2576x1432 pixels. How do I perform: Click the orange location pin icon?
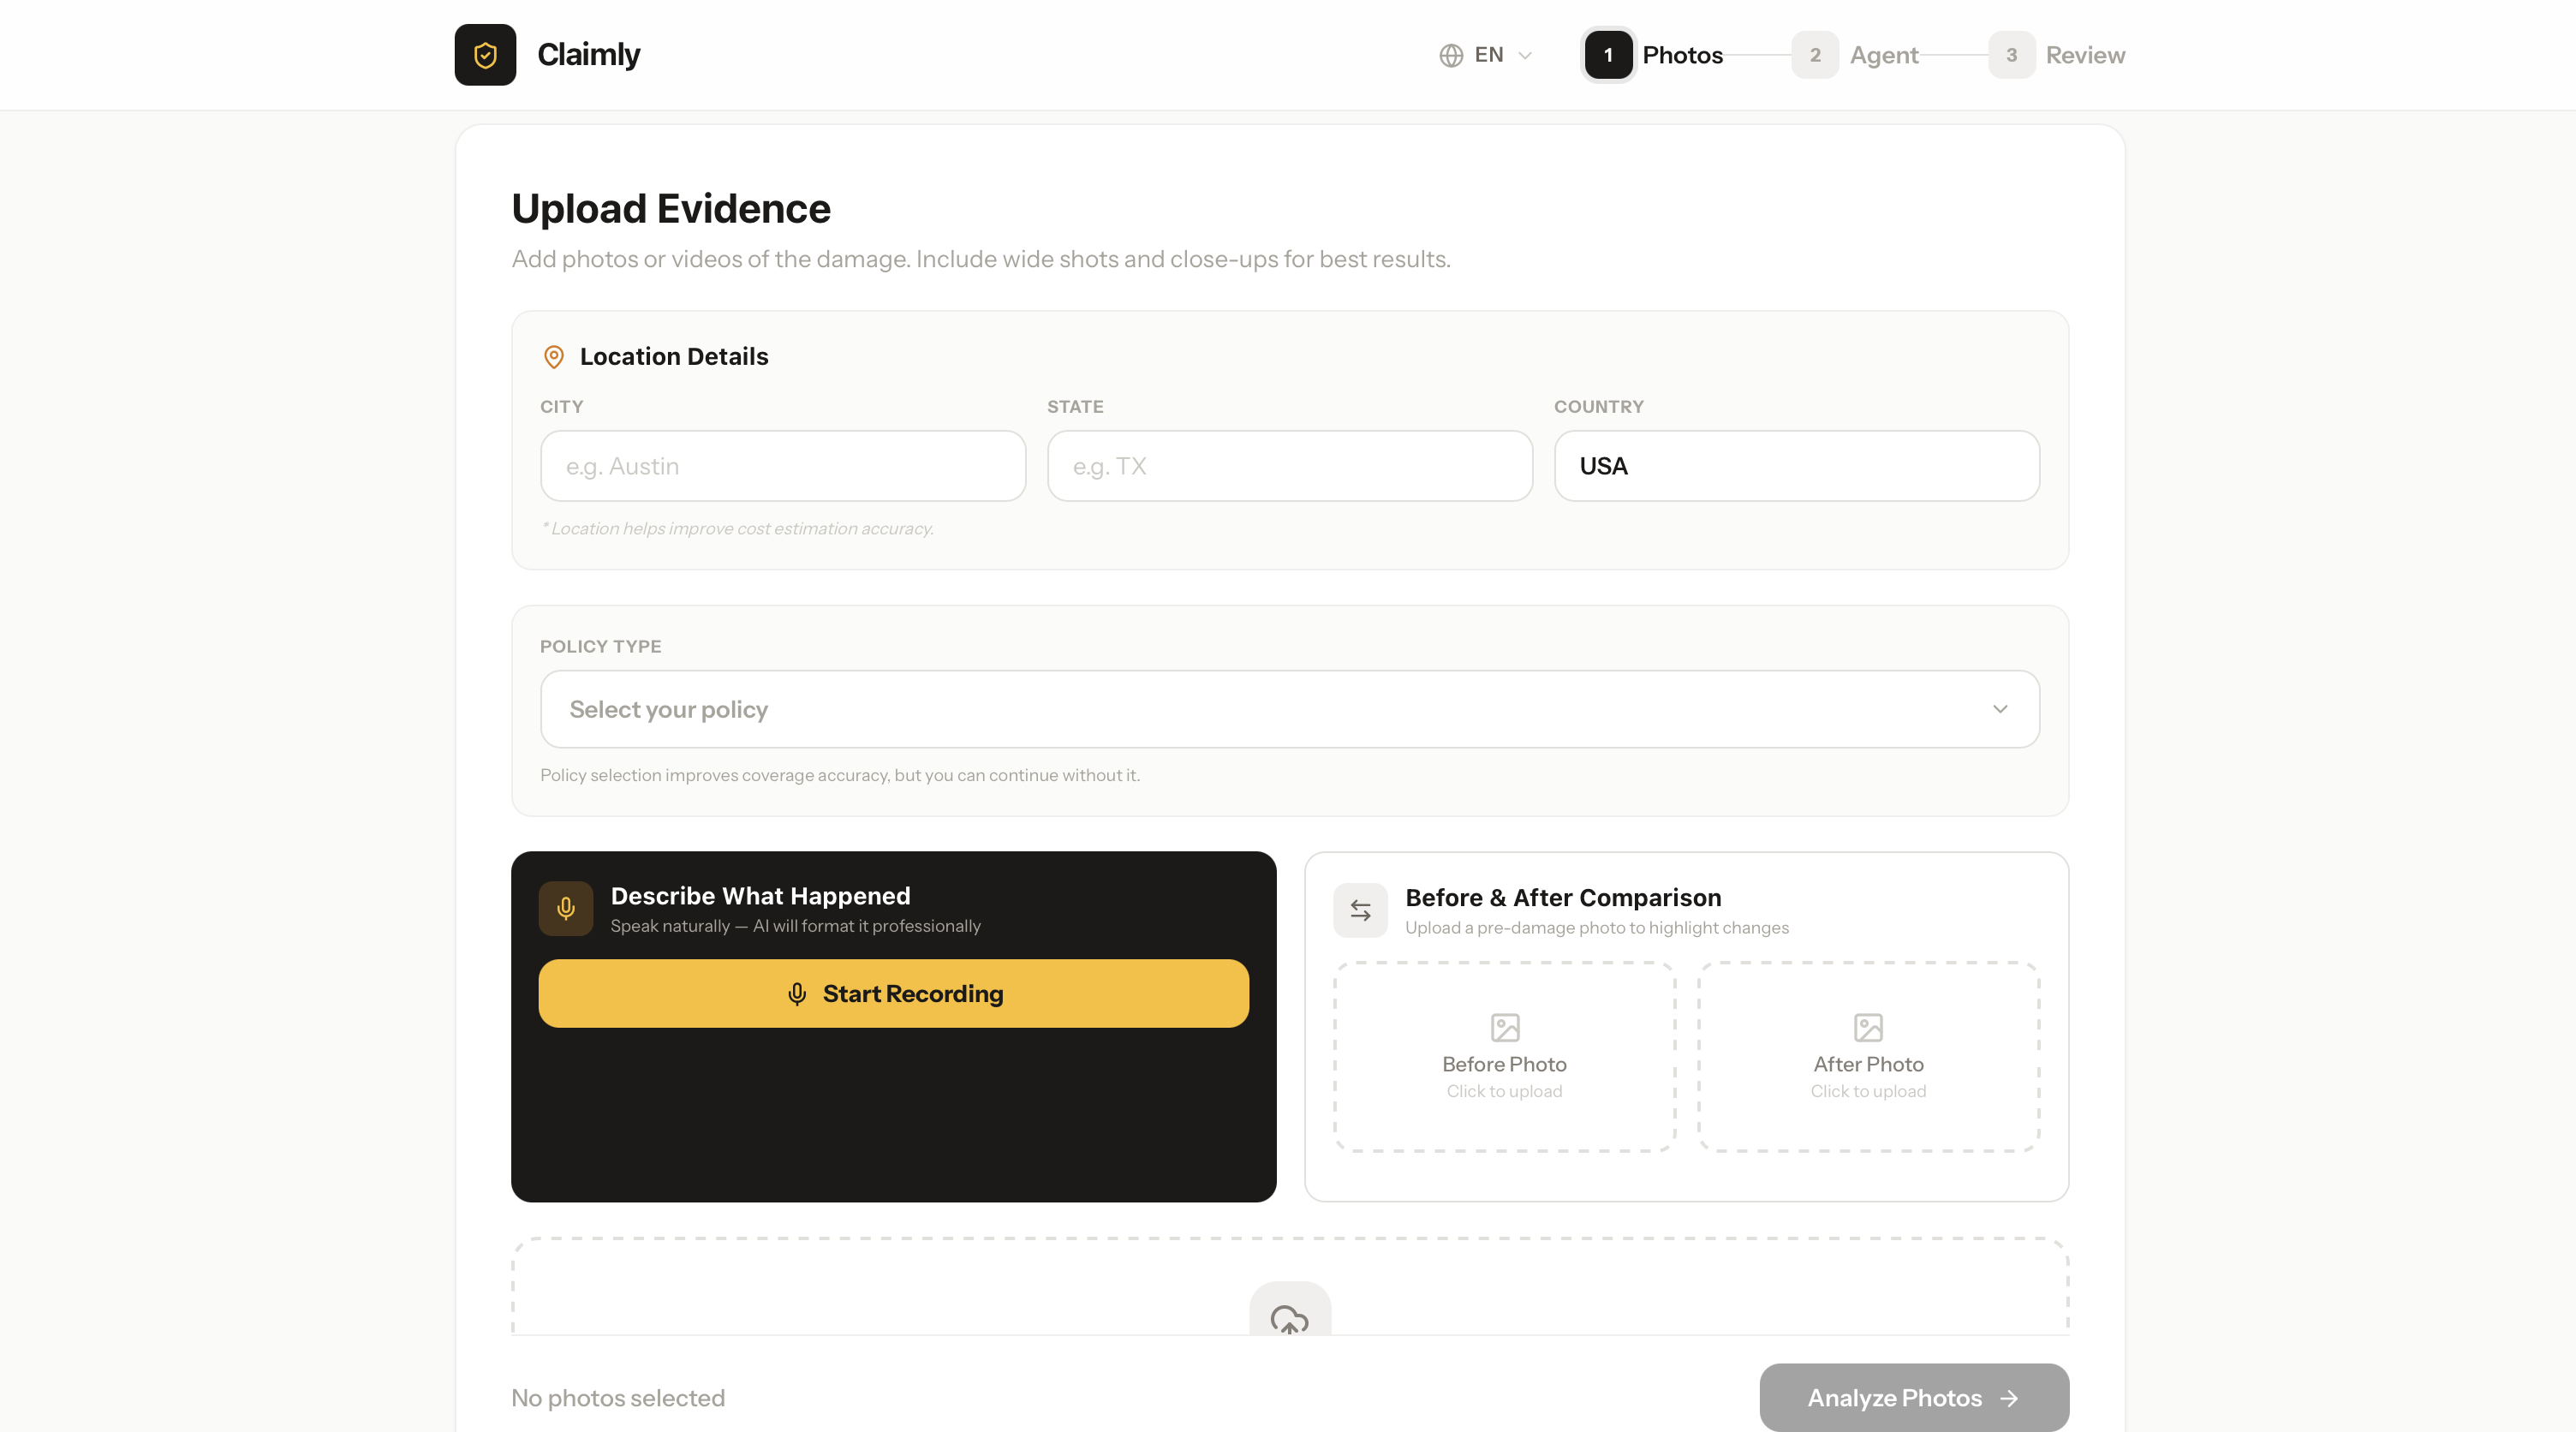point(553,357)
